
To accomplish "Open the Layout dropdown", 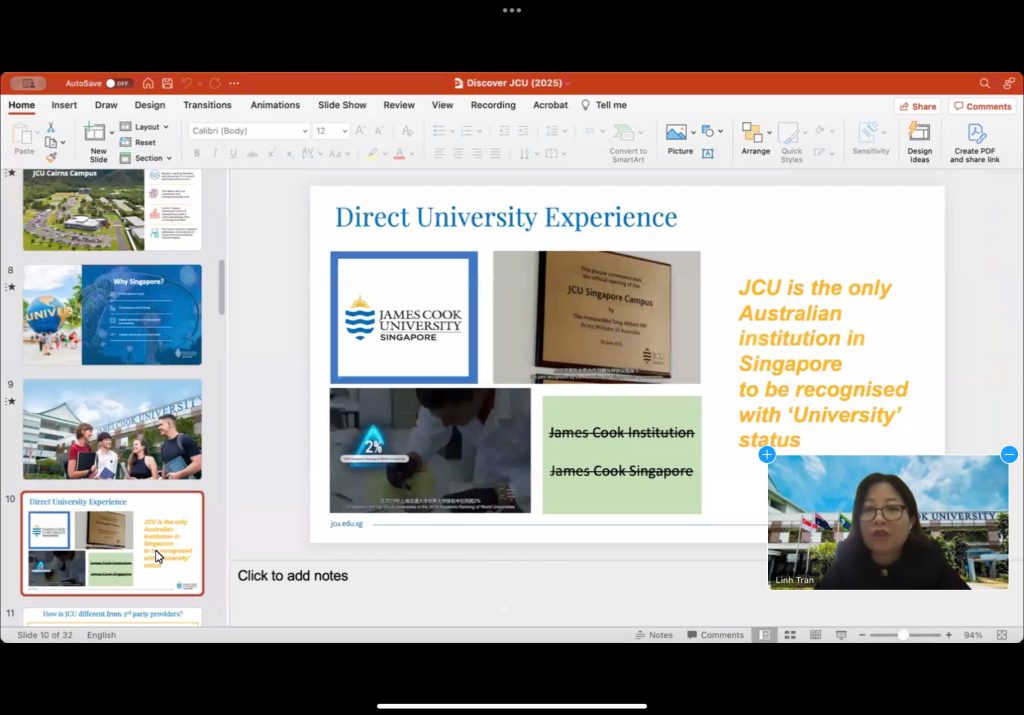I will pos(145,127).
